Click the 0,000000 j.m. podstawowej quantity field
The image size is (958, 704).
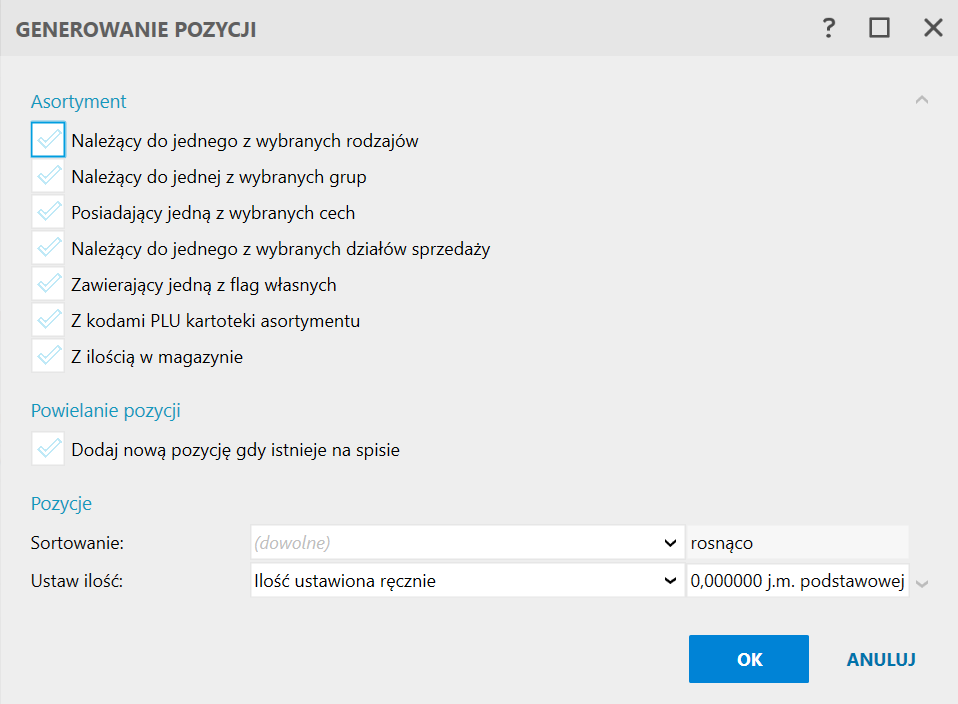[x=798, y=581]
